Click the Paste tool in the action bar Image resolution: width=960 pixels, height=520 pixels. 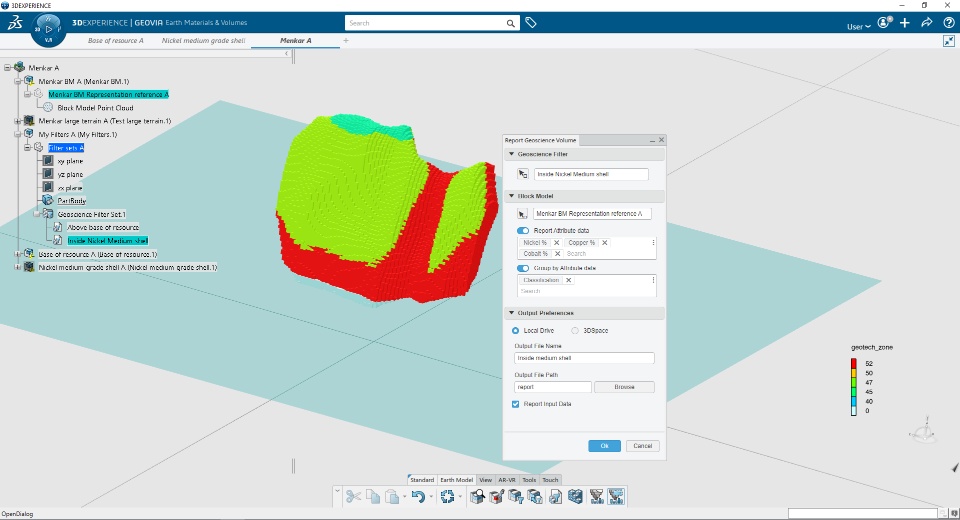(x=392, y=496)
